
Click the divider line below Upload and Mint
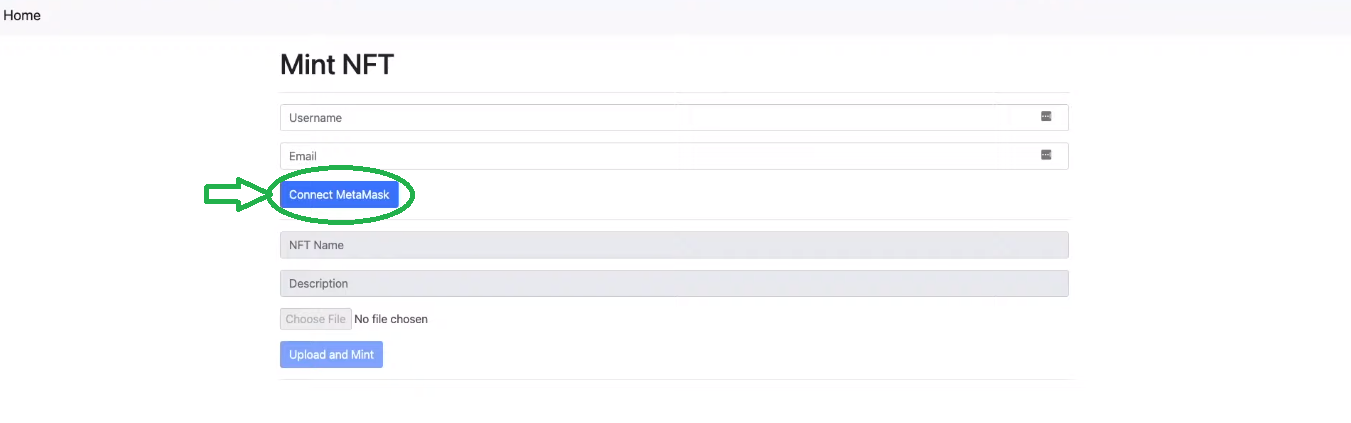(x=676, y=380)
